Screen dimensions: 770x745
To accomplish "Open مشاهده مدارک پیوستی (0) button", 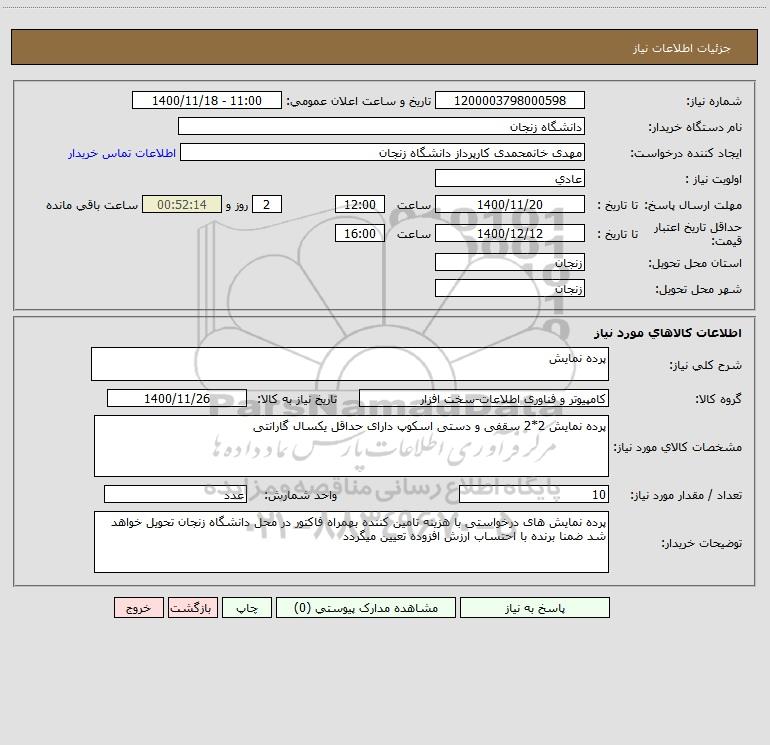I will 366,607.
